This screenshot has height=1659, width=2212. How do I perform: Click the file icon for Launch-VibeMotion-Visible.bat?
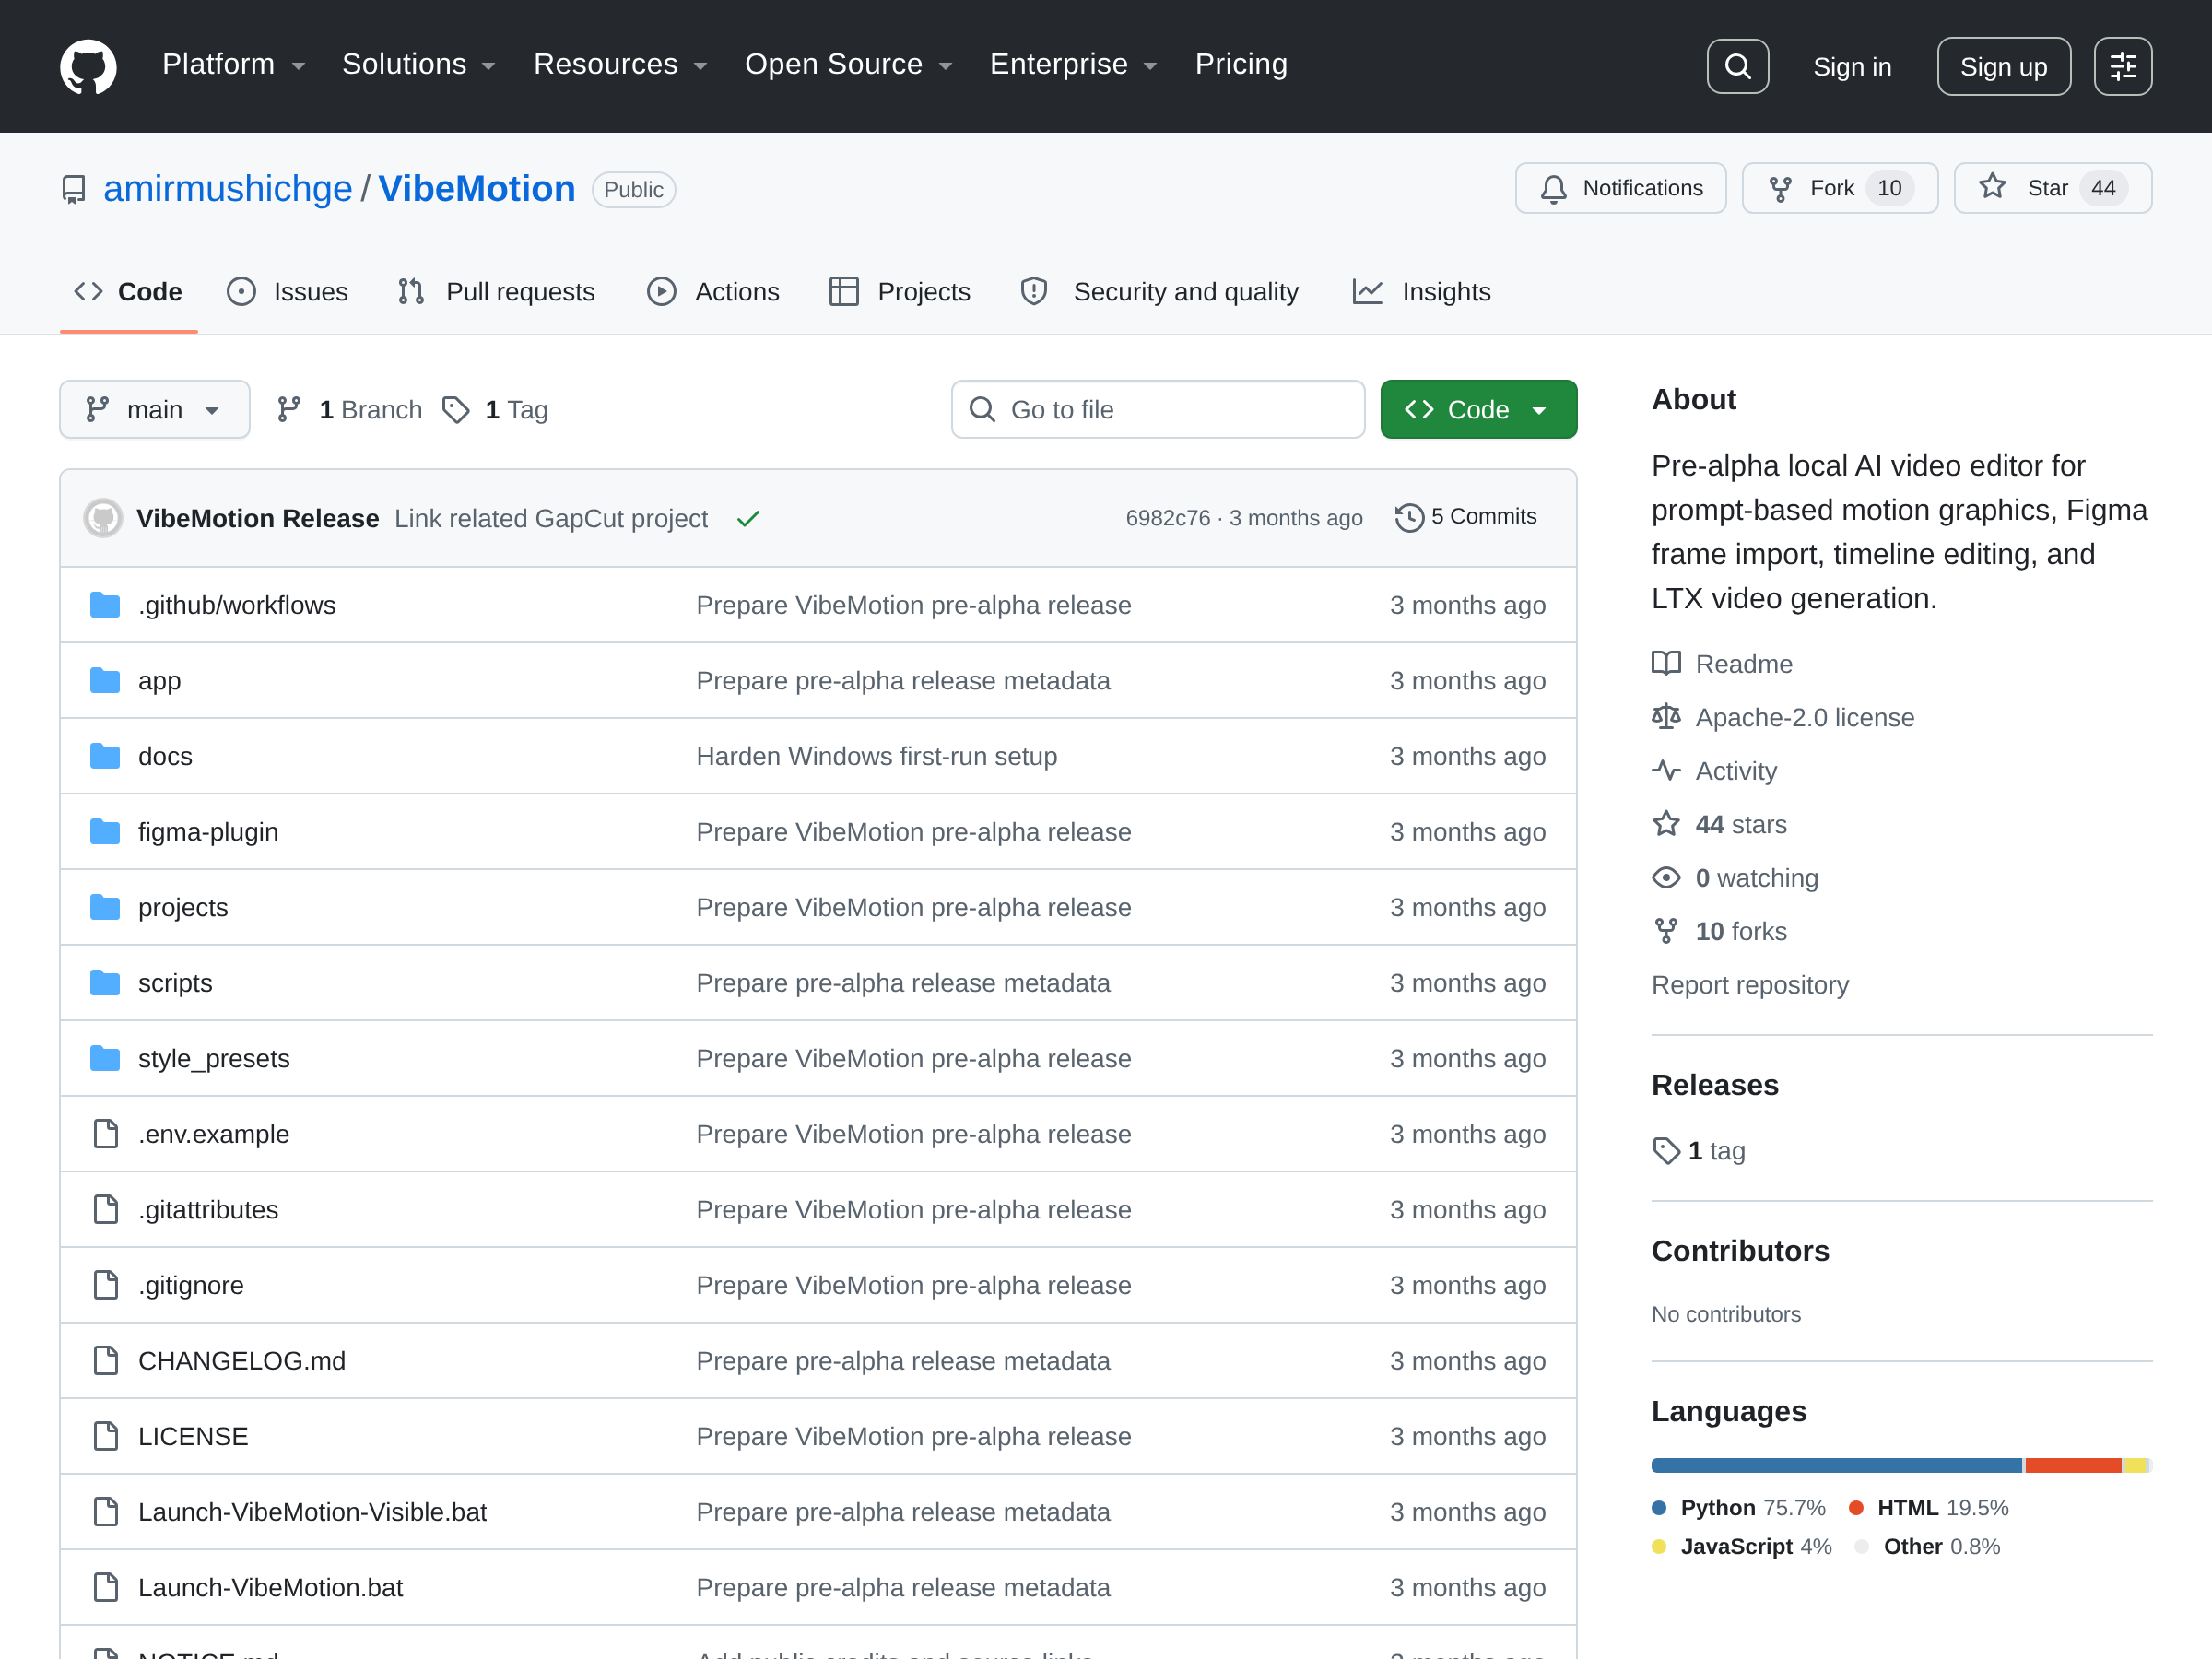105,1511
